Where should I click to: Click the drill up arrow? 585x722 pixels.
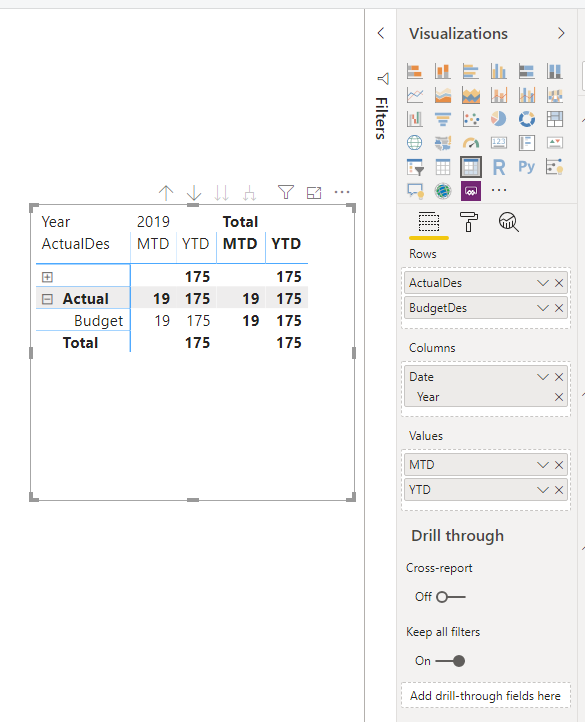click(x=166, y=192)
